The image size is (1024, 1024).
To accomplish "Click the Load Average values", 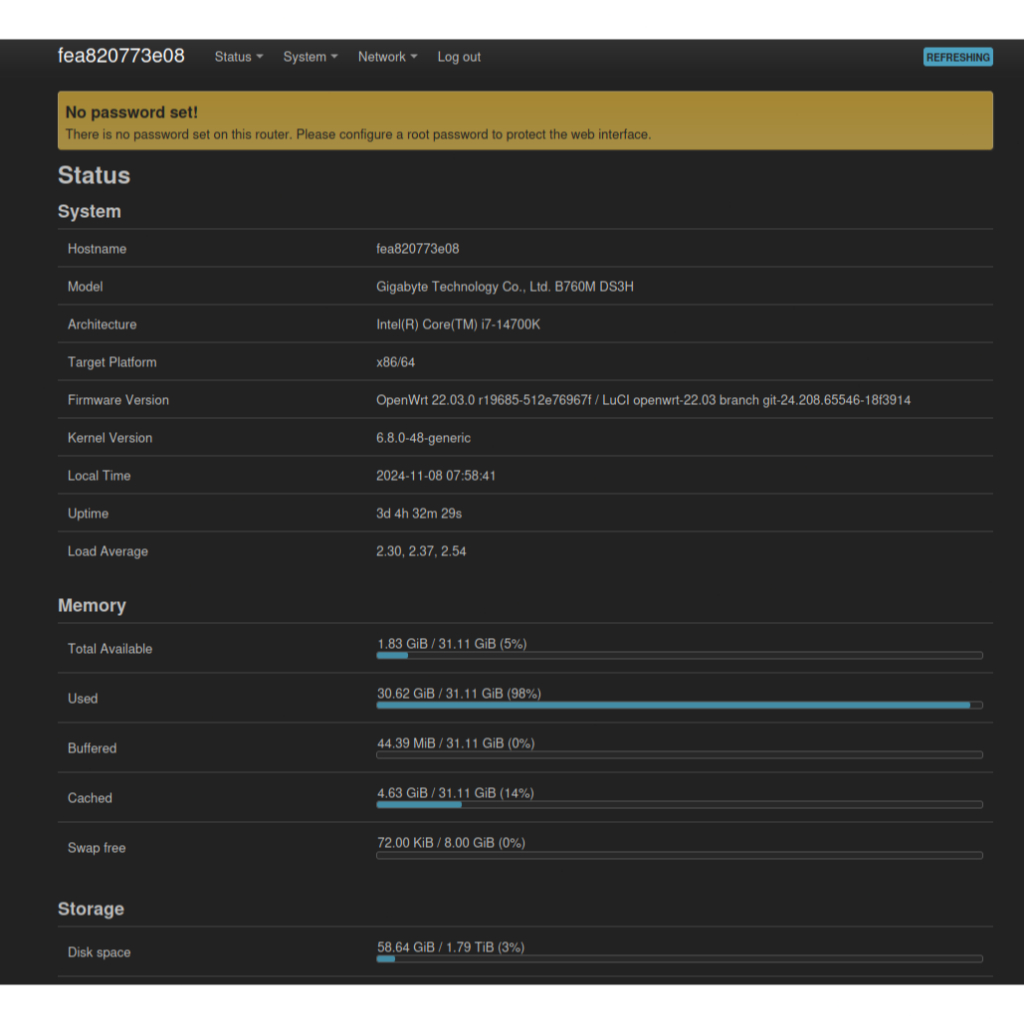I will pos(421,551).
